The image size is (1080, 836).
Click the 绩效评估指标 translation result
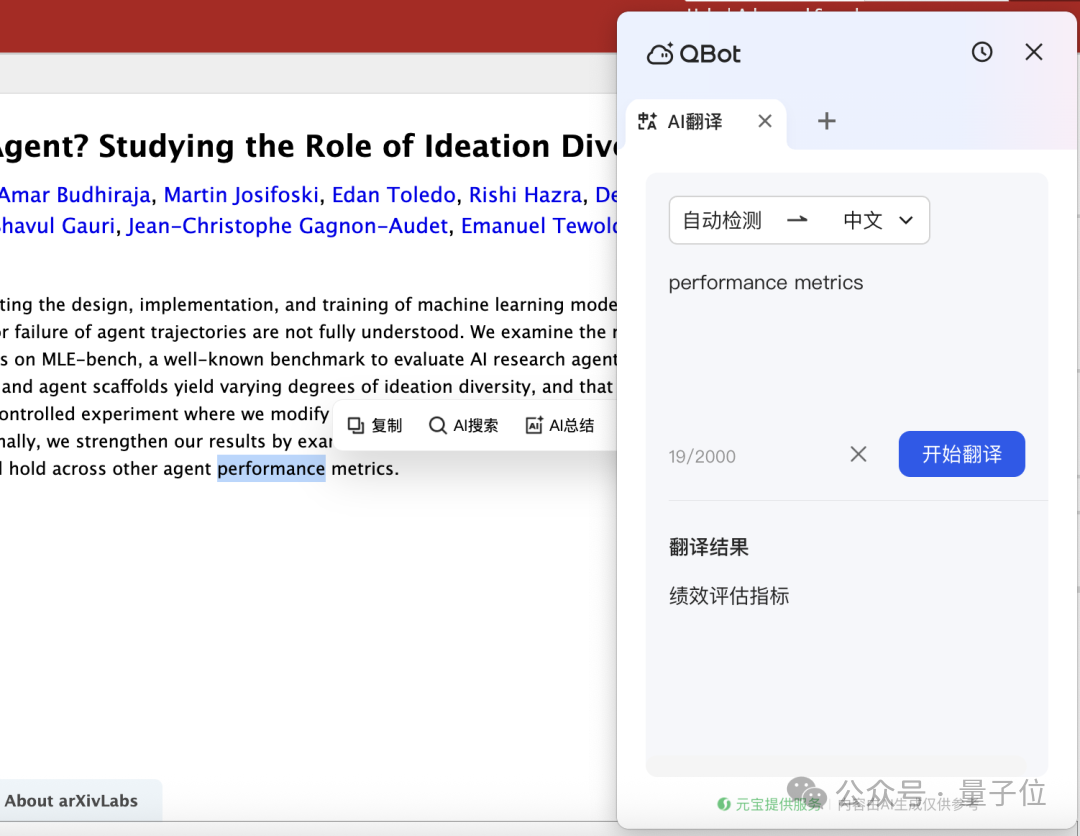pyautogui.click(x=729, y=596)
